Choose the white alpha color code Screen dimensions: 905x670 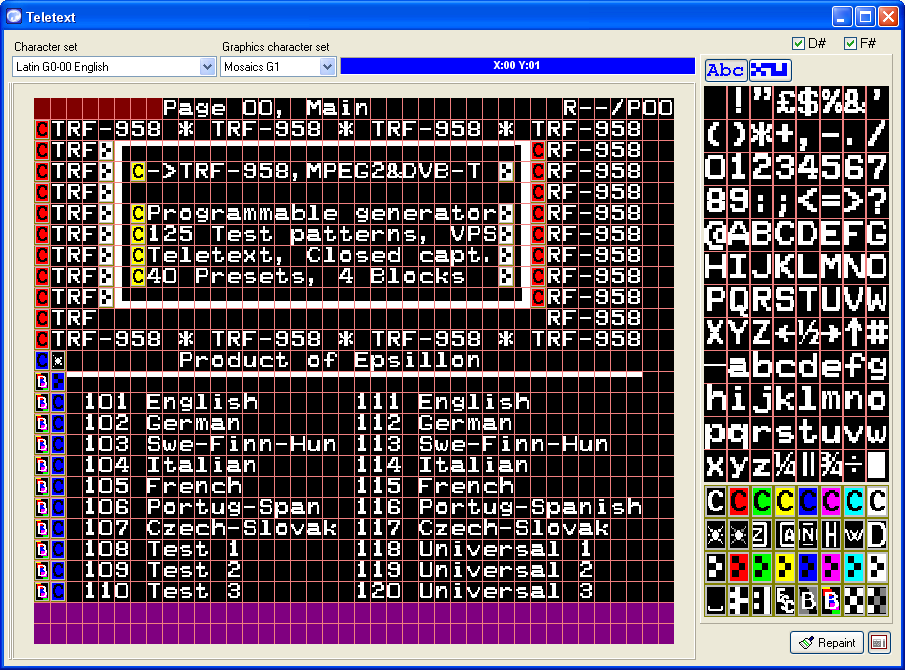(877, 501)
